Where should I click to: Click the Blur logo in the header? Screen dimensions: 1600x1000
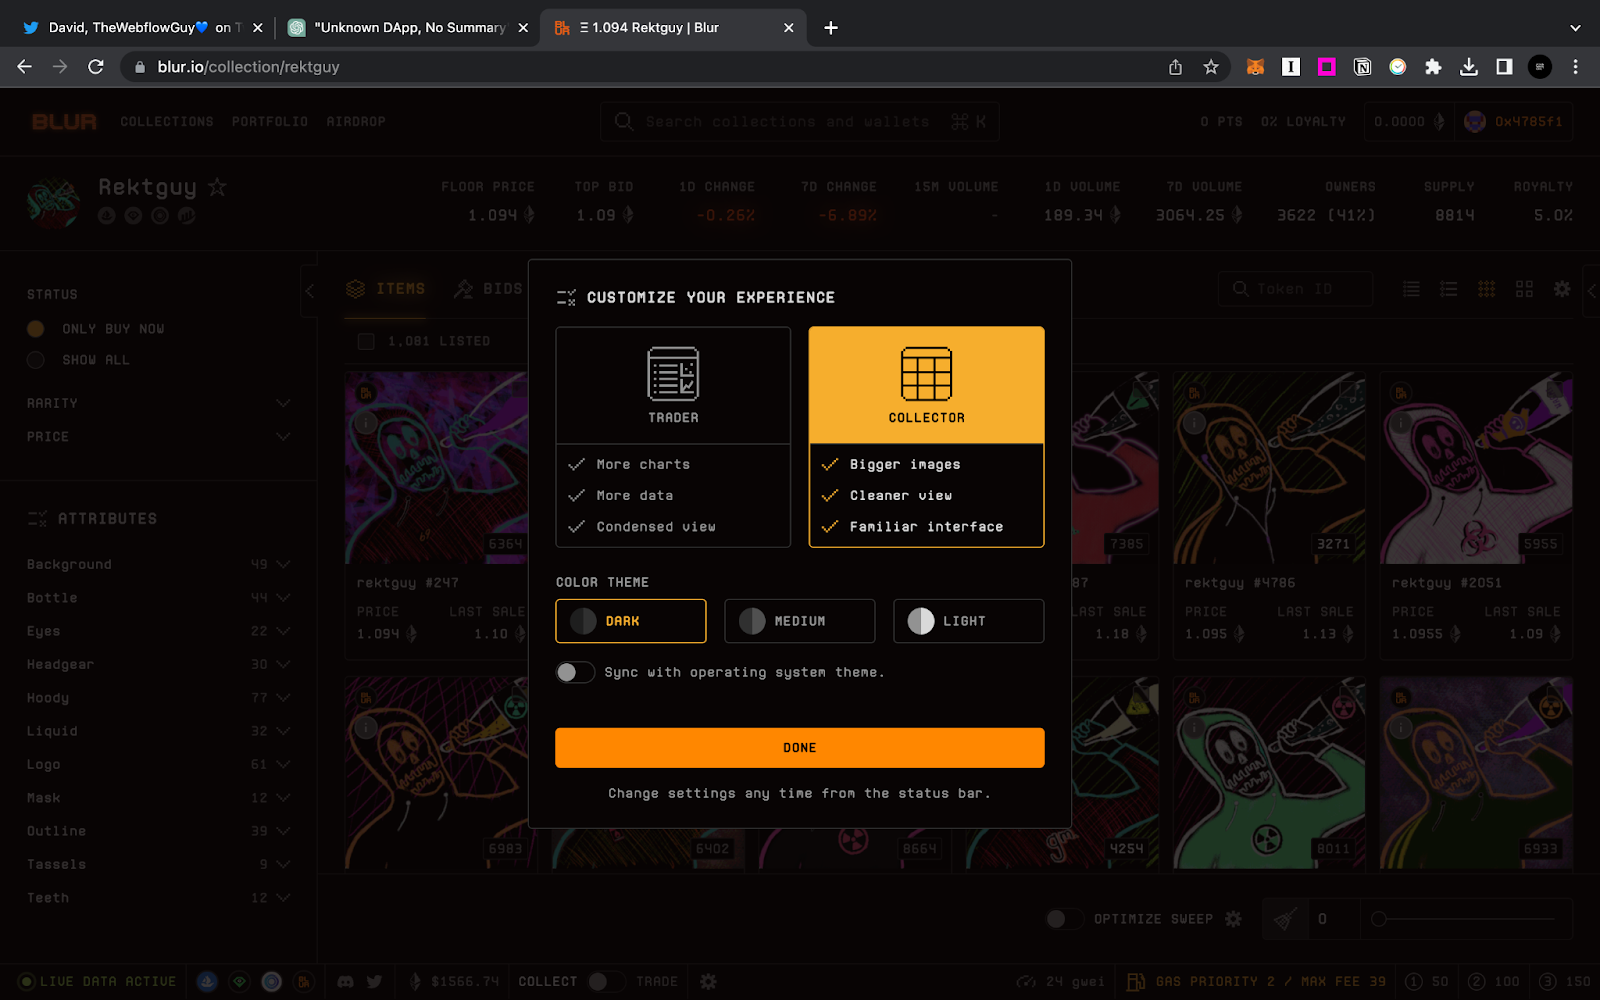[64, 122]
